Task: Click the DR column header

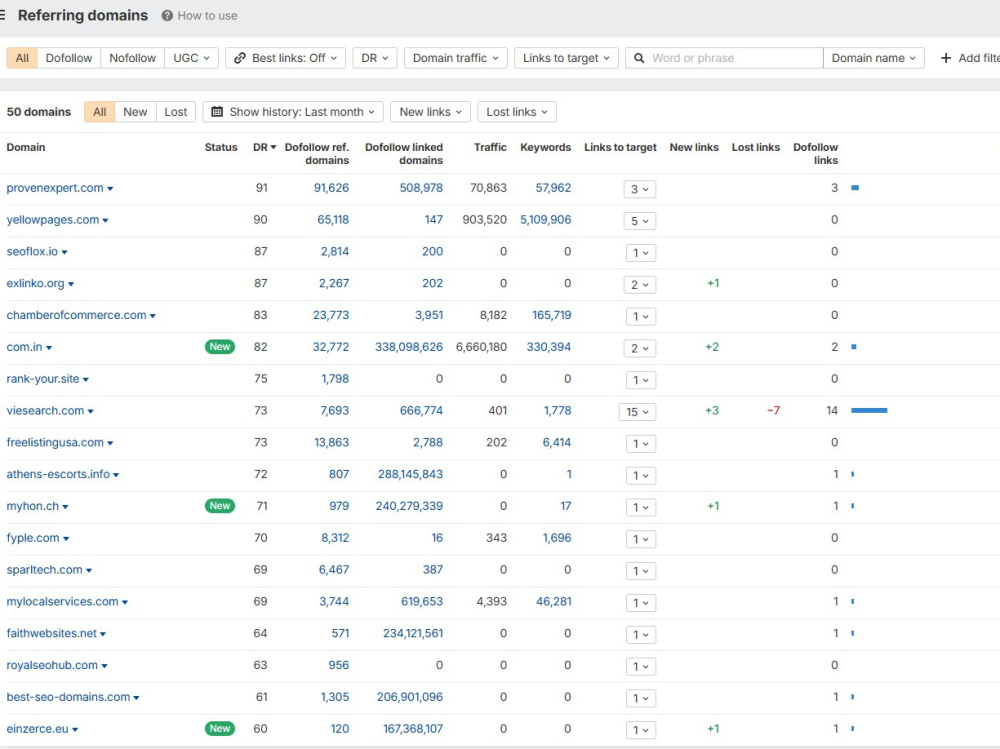Action: [260, 147]
